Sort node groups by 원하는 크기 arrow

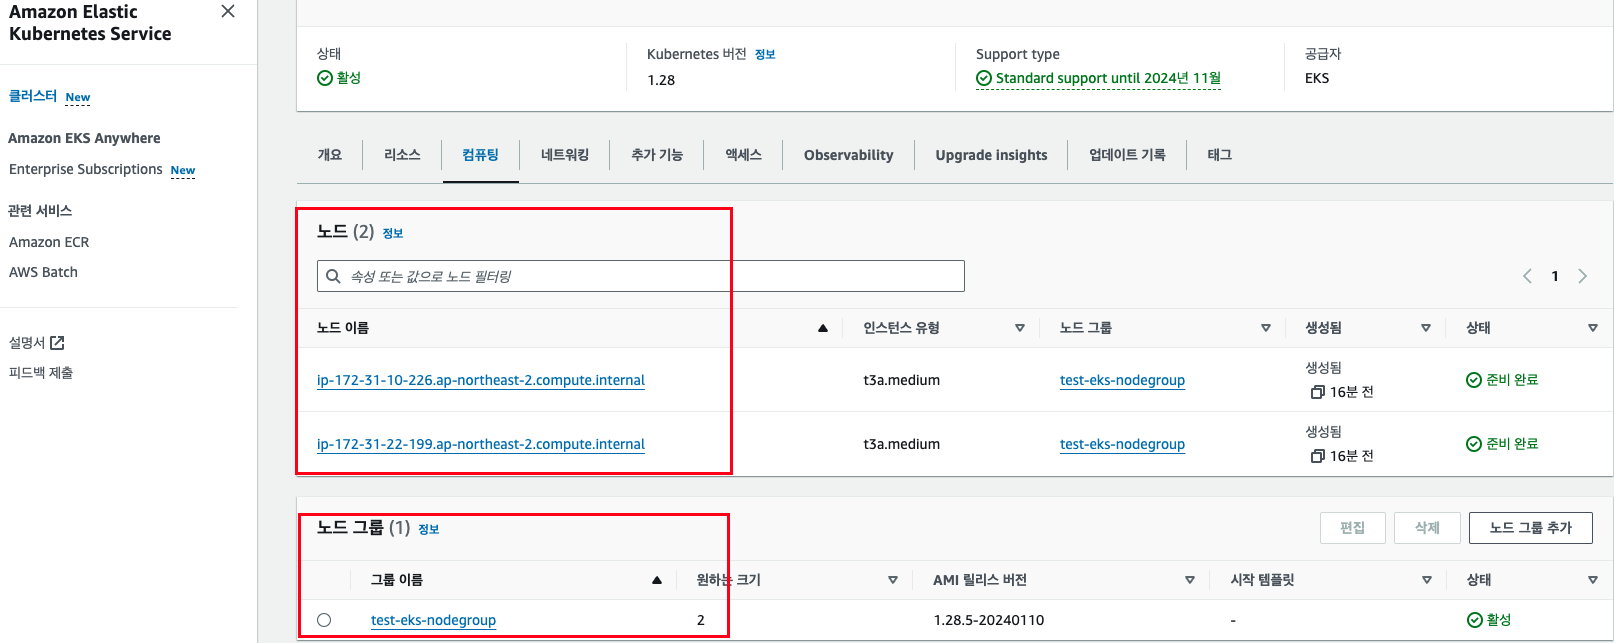893,580
